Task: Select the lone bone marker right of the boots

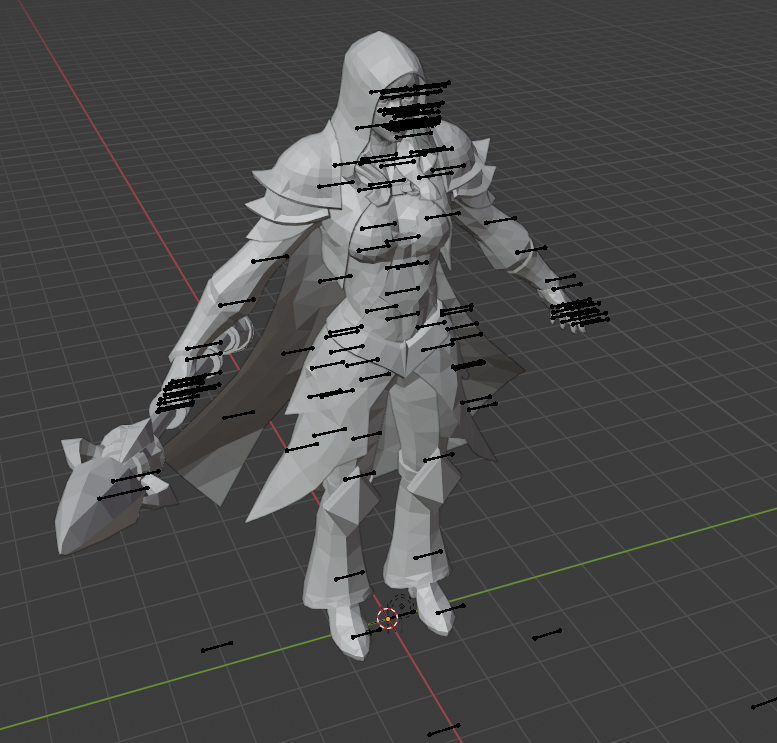Action: point(547,634)
